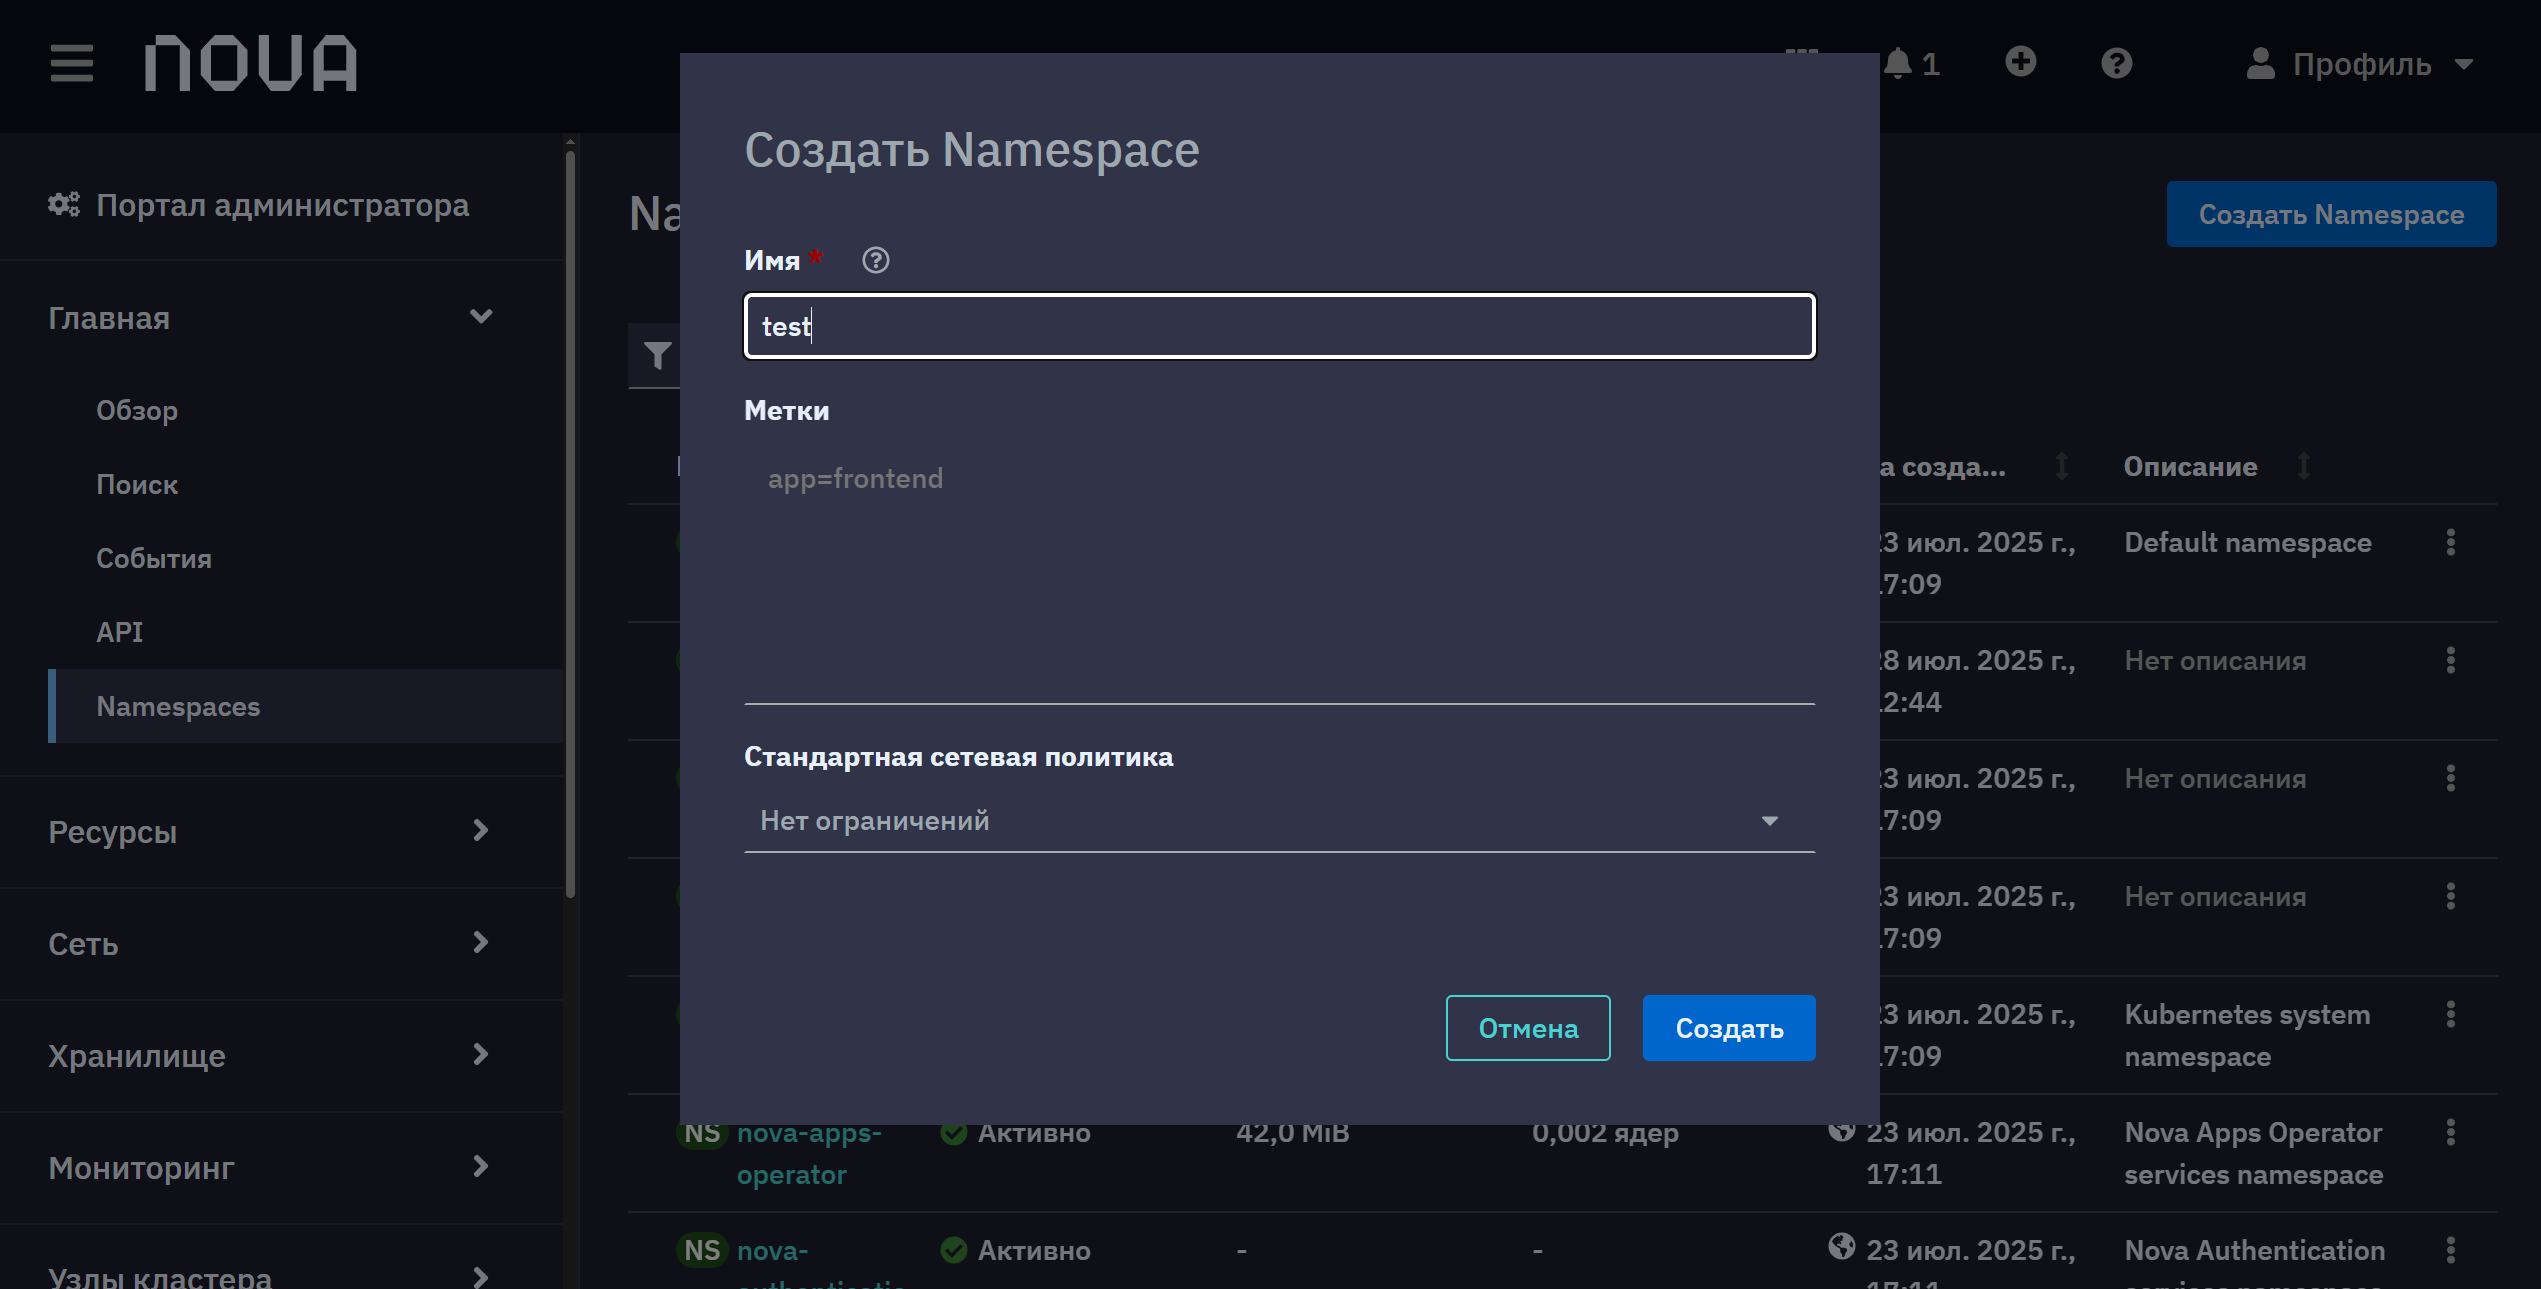
Task: Open kebab menu for Nova Authentication row
Action: [2450, 1251]
